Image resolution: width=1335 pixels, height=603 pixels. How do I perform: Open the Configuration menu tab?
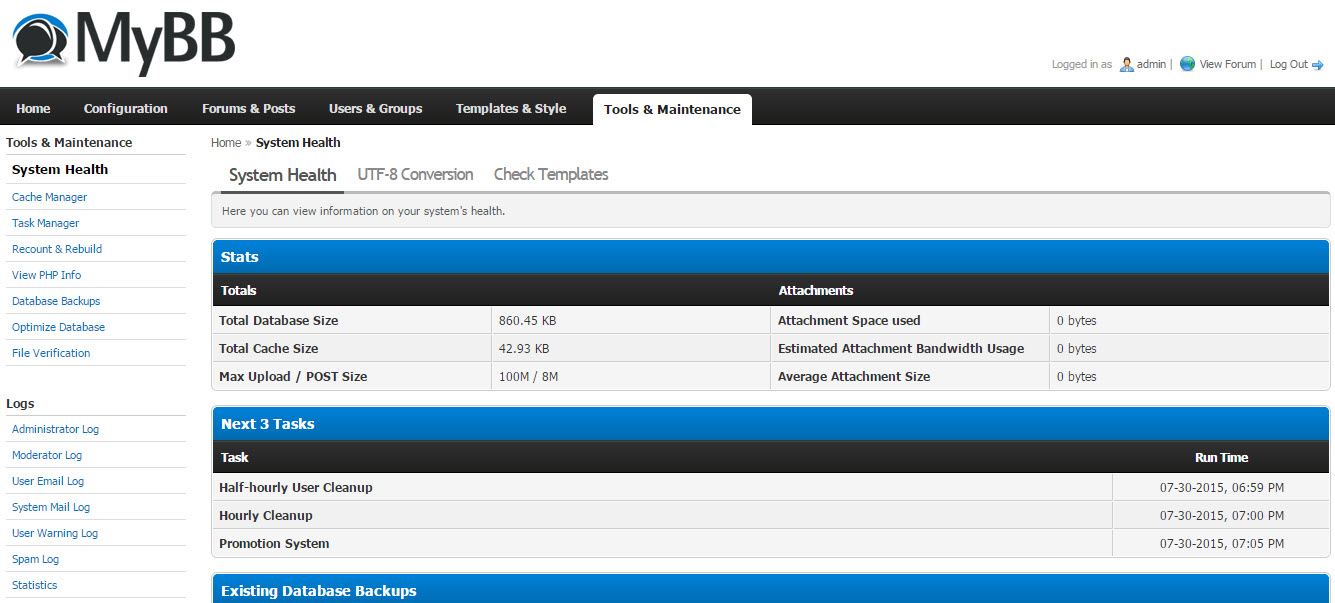(126, 109)
